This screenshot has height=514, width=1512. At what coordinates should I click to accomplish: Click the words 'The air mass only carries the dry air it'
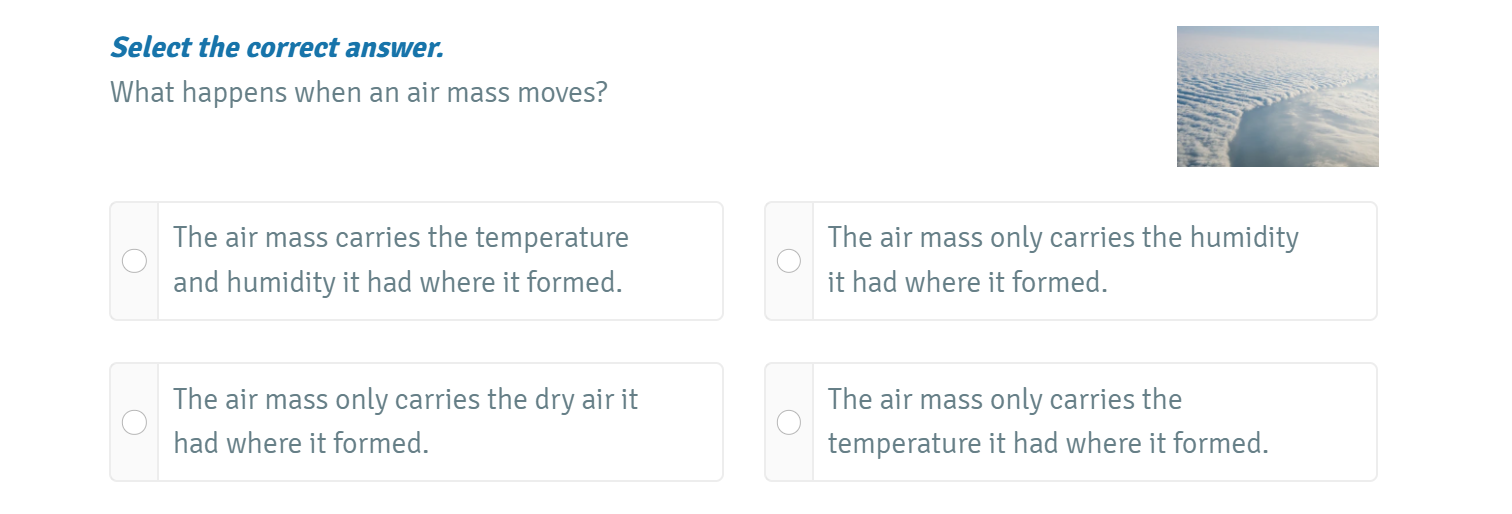(x=405, y=400)
